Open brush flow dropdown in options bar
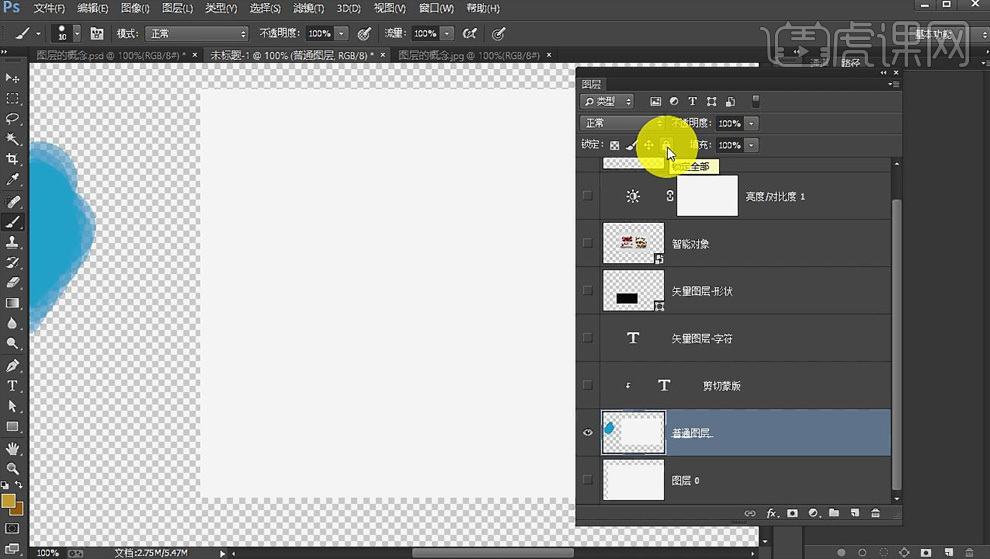The image size is (990, 559). [x=447, y=33]
